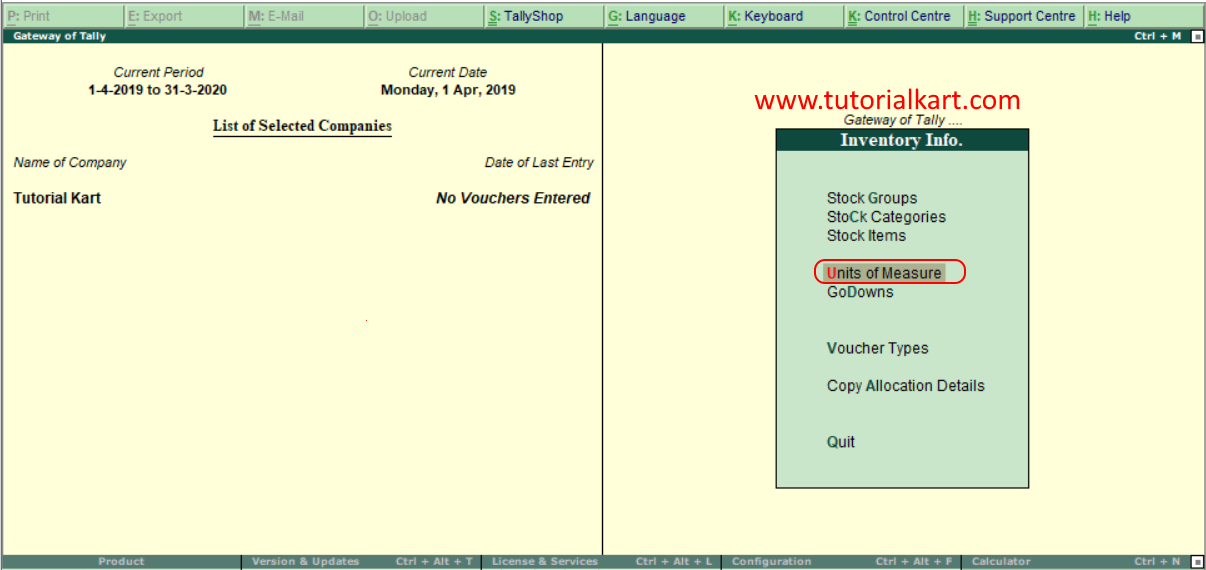Open License & Services in bottom bar
The image size is (1206, 570).
pyautogui.click(x=601, y=562)
